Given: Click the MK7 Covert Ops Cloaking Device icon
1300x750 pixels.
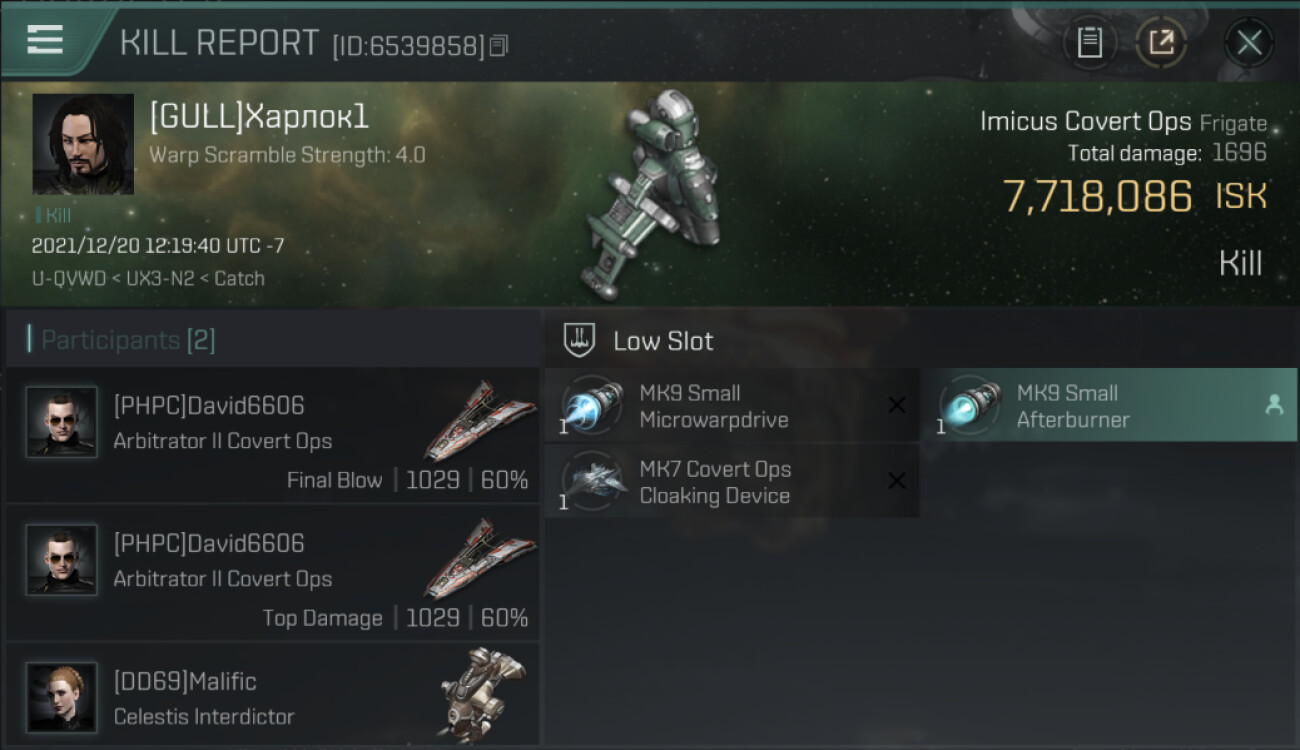Looking at the screenshot, I should tap(592, 481).
